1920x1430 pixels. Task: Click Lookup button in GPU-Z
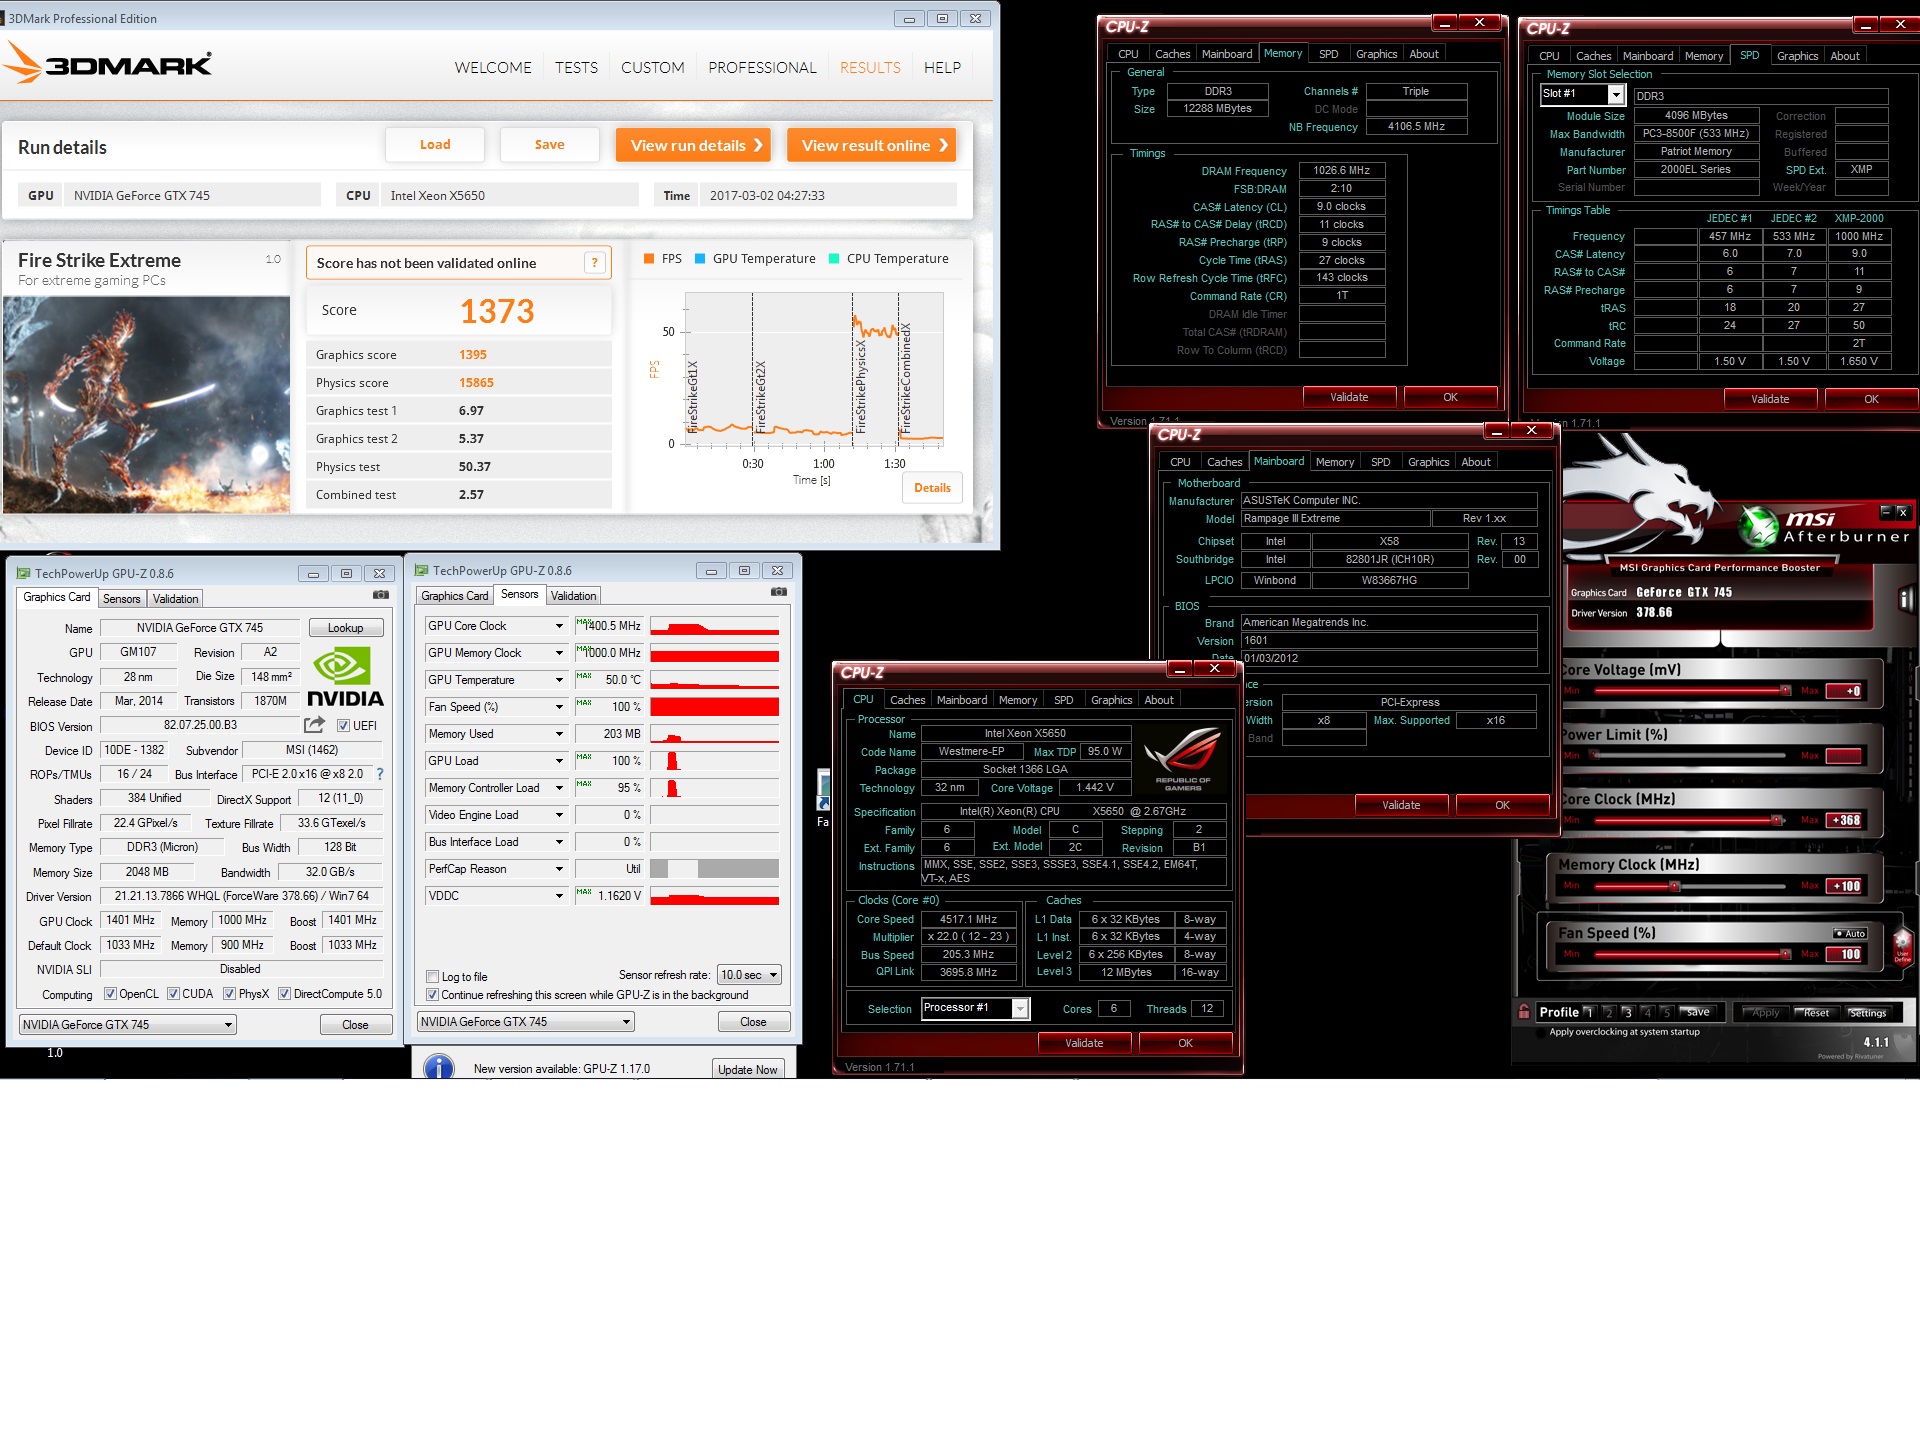pyautogui.click(x=345, y=628)
